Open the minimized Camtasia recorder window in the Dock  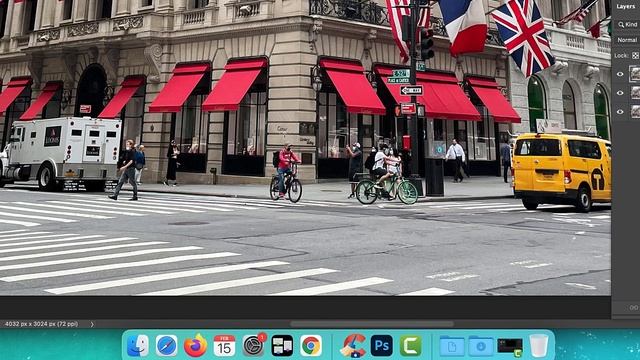tap(510, 347)
